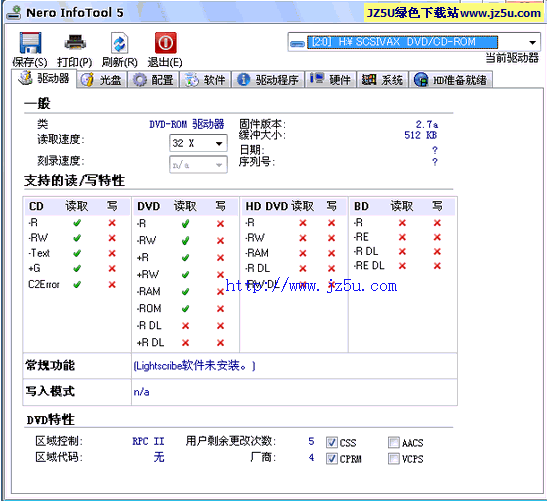Click the red X for HD DVD -R read
The height and width of the screenshot is (501, 547).
point(303,223)
